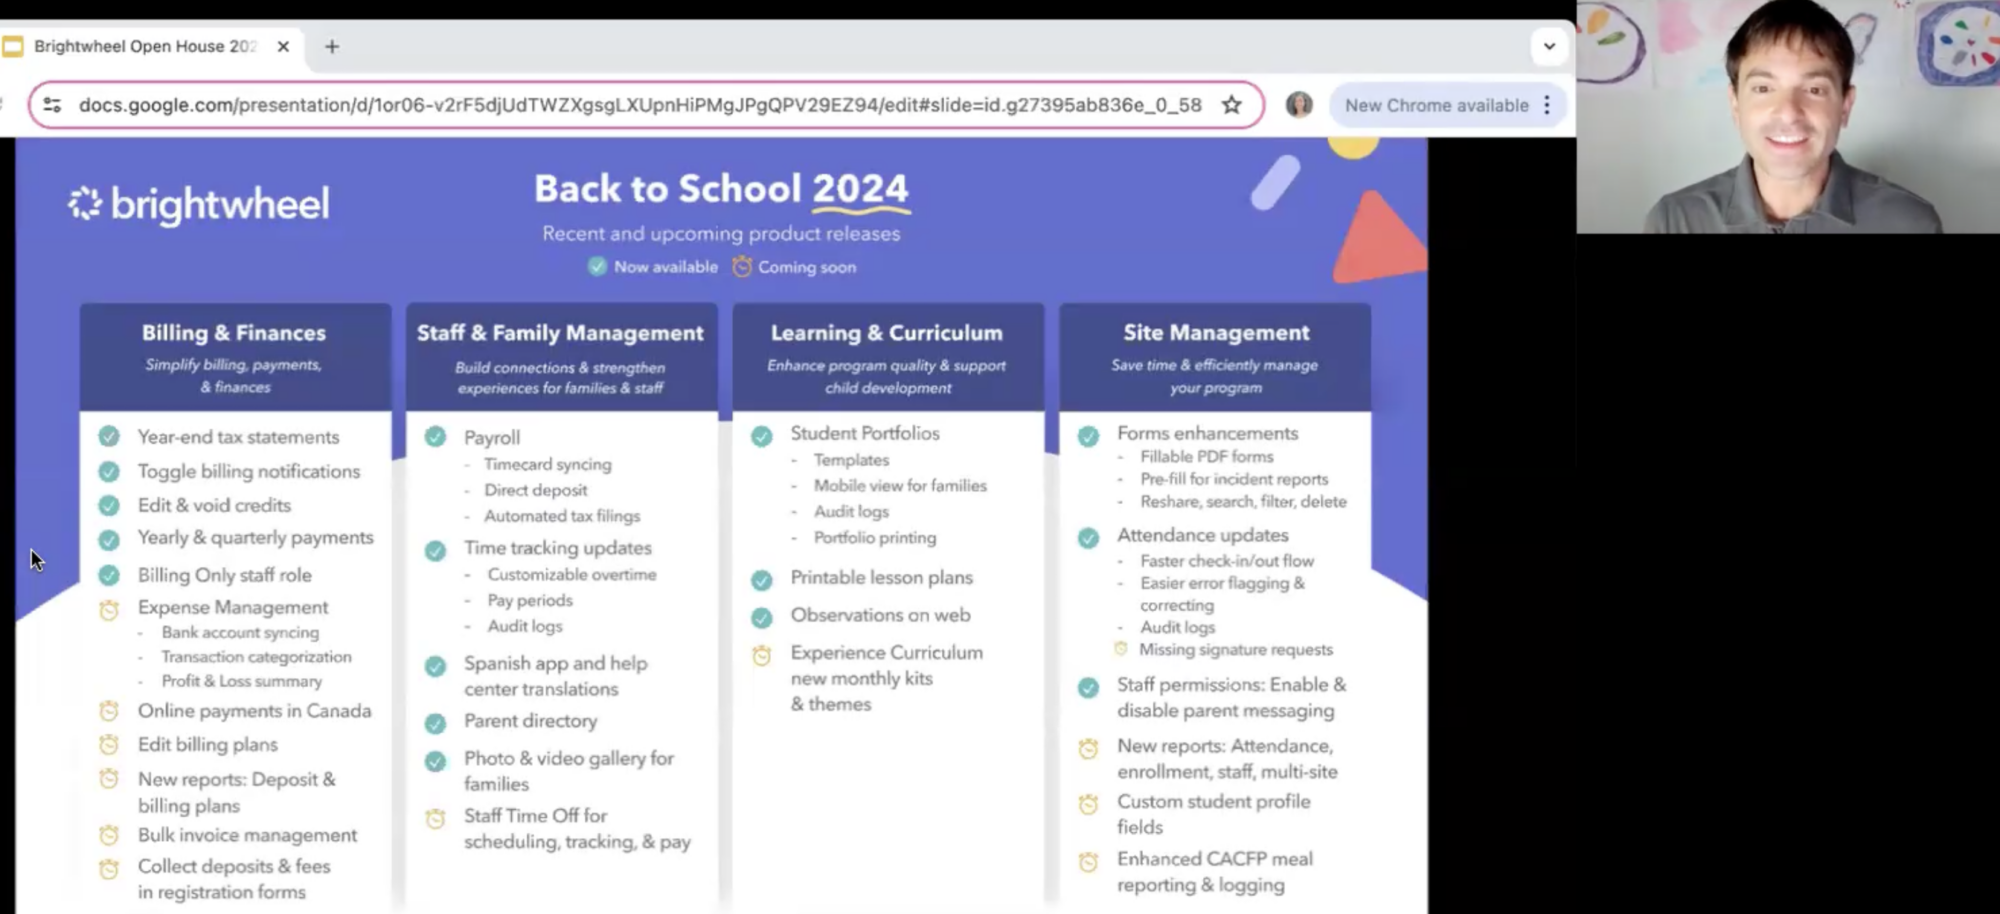This screenshot has height=914, width=2000.
Task: Click the brightwheel logo on the slide
Action: 199,204
